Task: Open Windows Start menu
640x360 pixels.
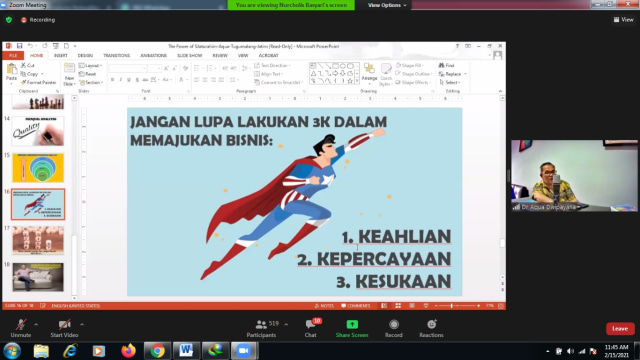Action: click(x=12, y=351)
